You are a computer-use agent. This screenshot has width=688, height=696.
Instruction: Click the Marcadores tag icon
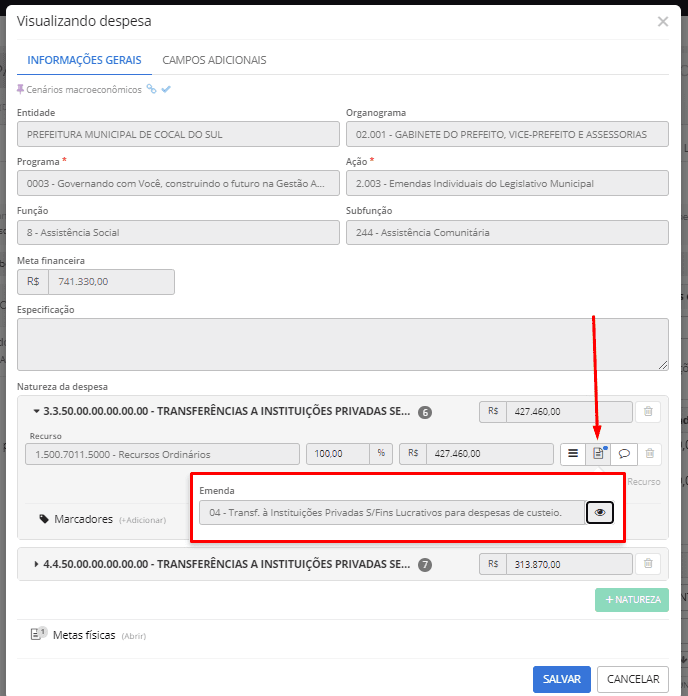(x=44, y=519)
